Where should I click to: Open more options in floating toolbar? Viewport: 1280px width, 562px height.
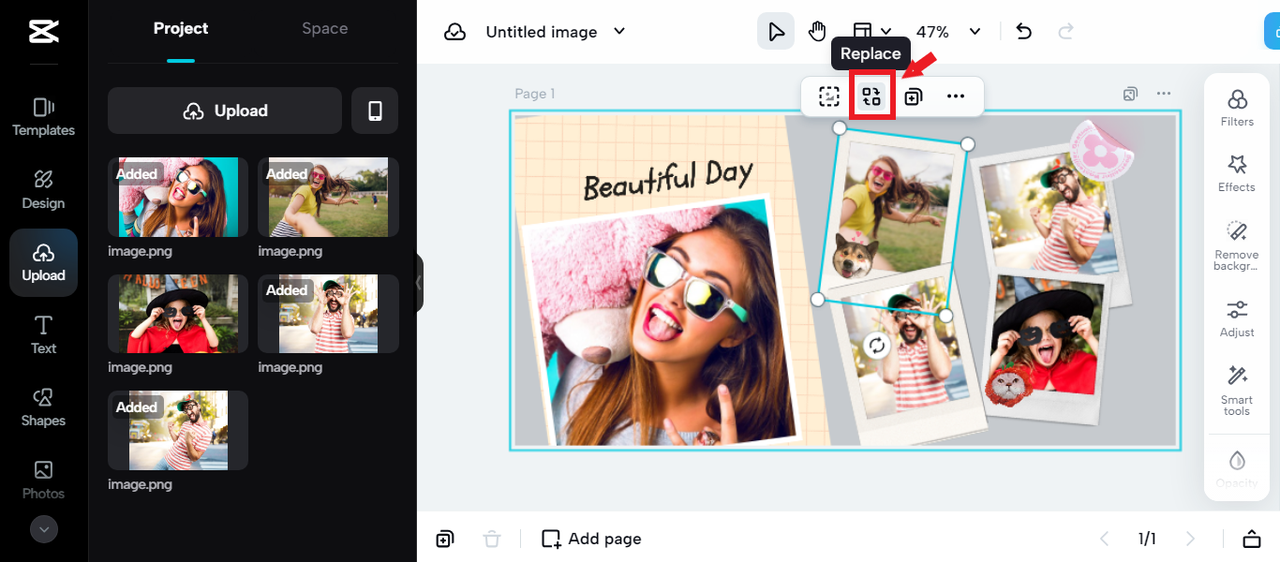click(x=955, y=97)
